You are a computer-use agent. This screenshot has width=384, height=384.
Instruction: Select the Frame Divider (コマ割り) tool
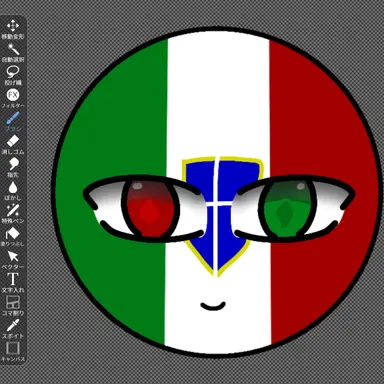point(13,306)
